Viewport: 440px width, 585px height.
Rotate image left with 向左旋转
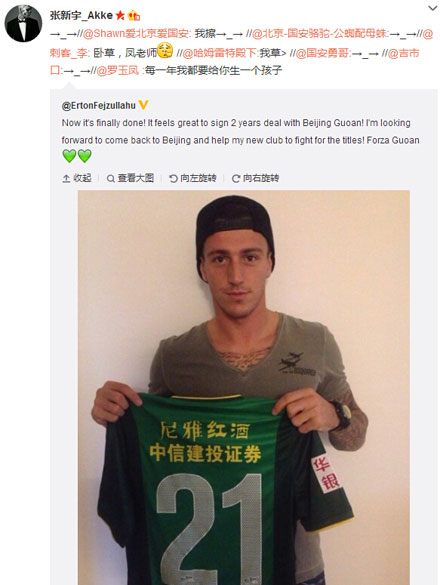(193, 178)
